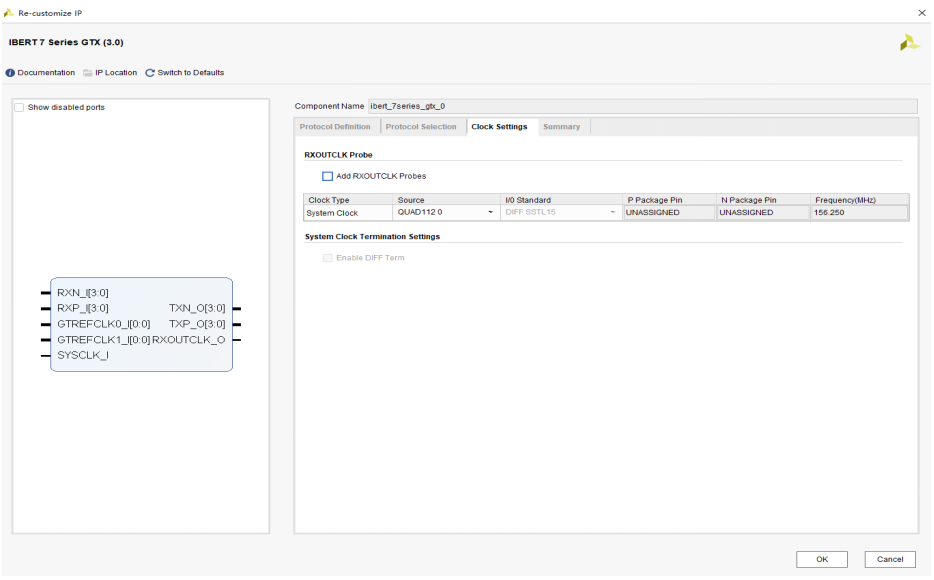Go to the Summary tab
Image resolution: width=934 pixels, height=580 pixels.
point(561,127)
